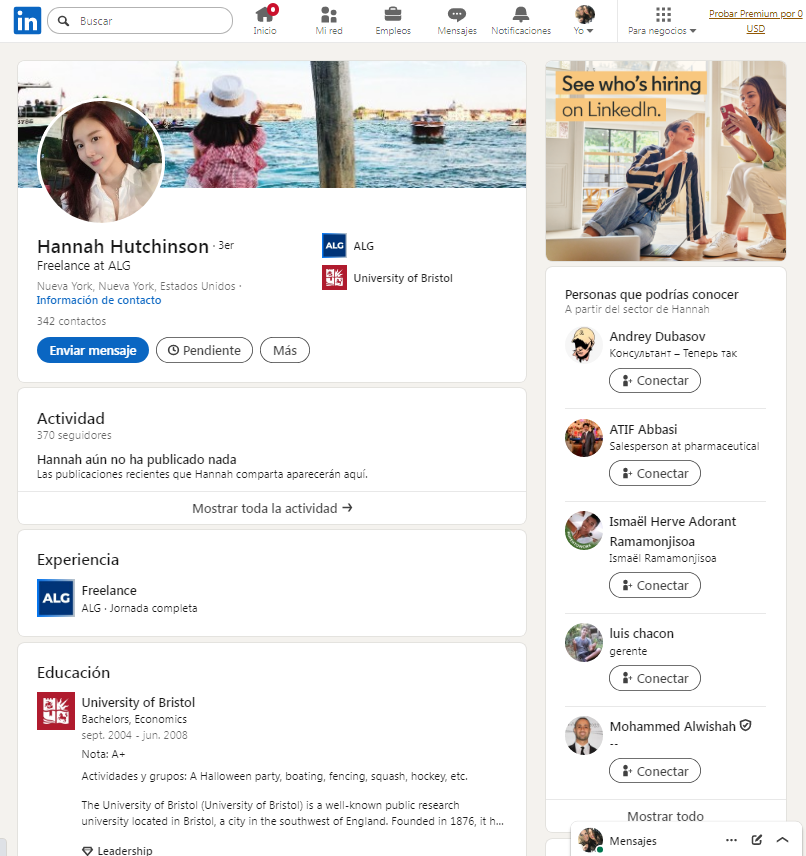Expand the Mensajes dock chevron
The image size is (806, 856).
click(783, 840)
